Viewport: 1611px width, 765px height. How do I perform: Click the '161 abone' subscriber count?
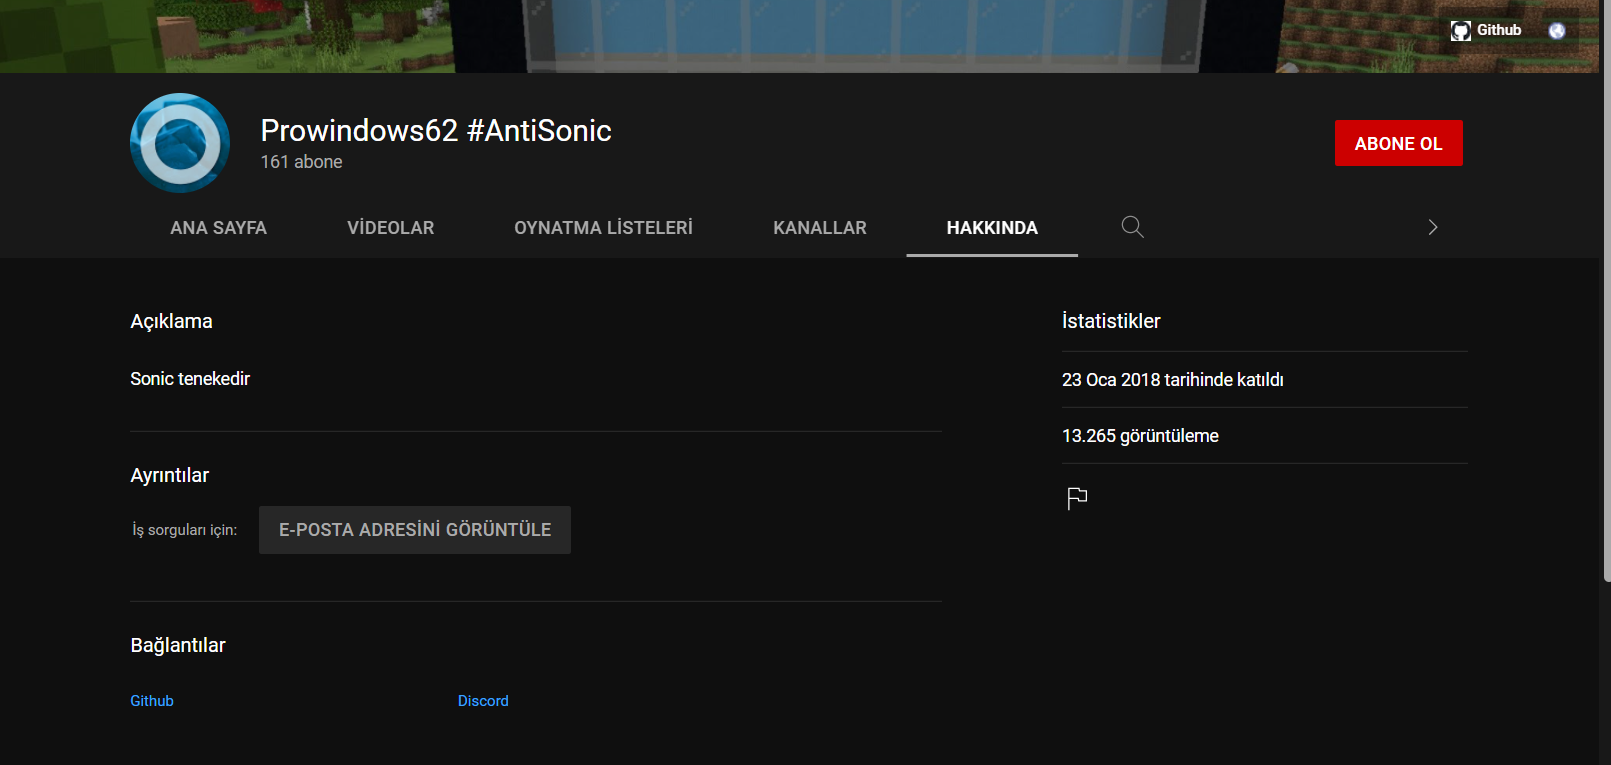click(x=302, y=162)
